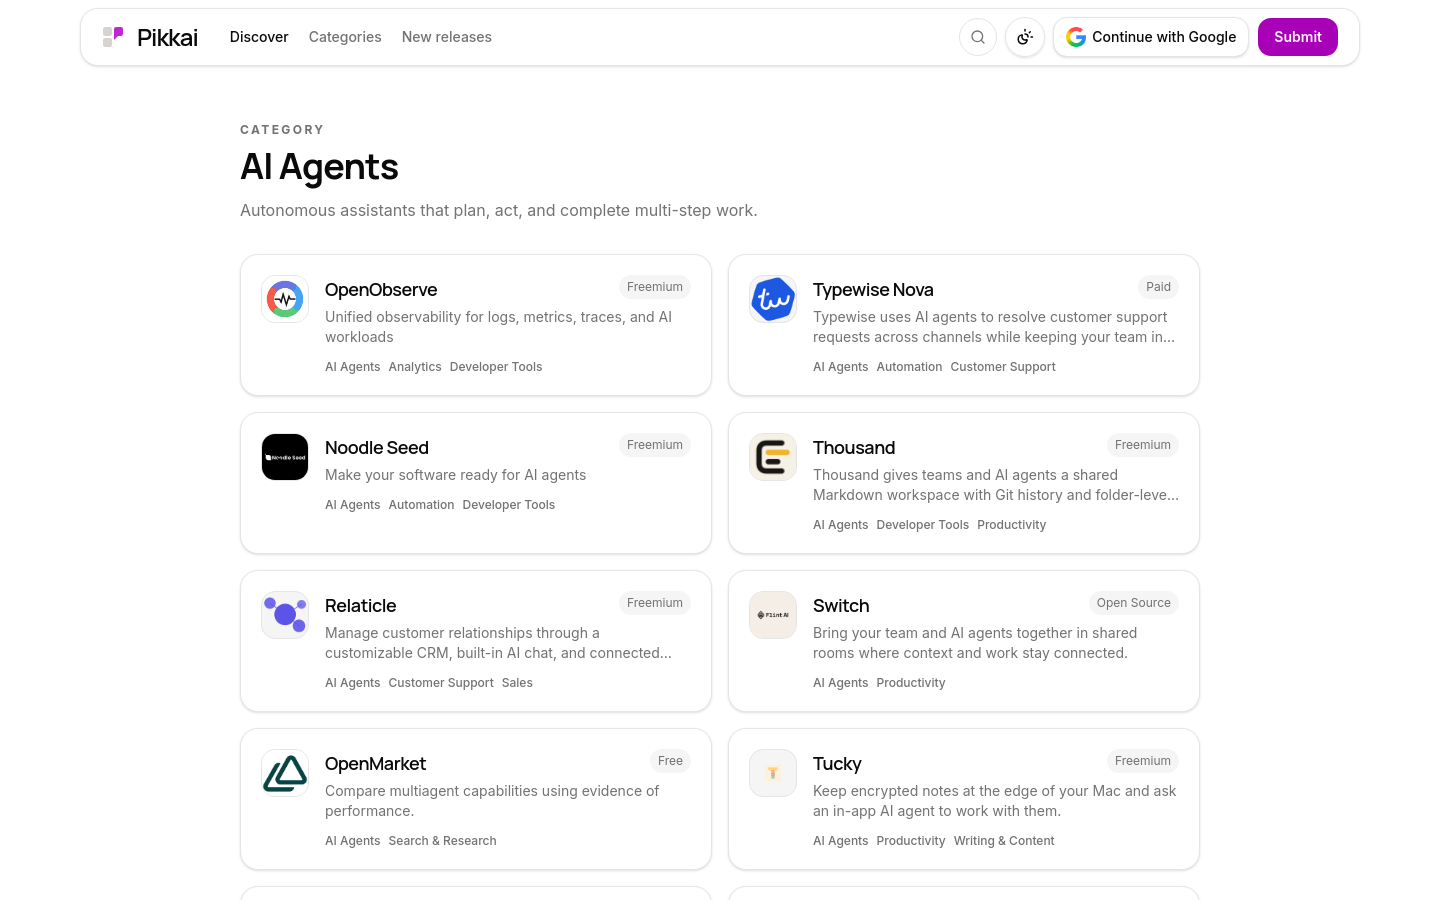This screenshot has width=1440, height=900.
Task: Click the Freemium badge on OpenObserve
Action: [x=655, y=287]
